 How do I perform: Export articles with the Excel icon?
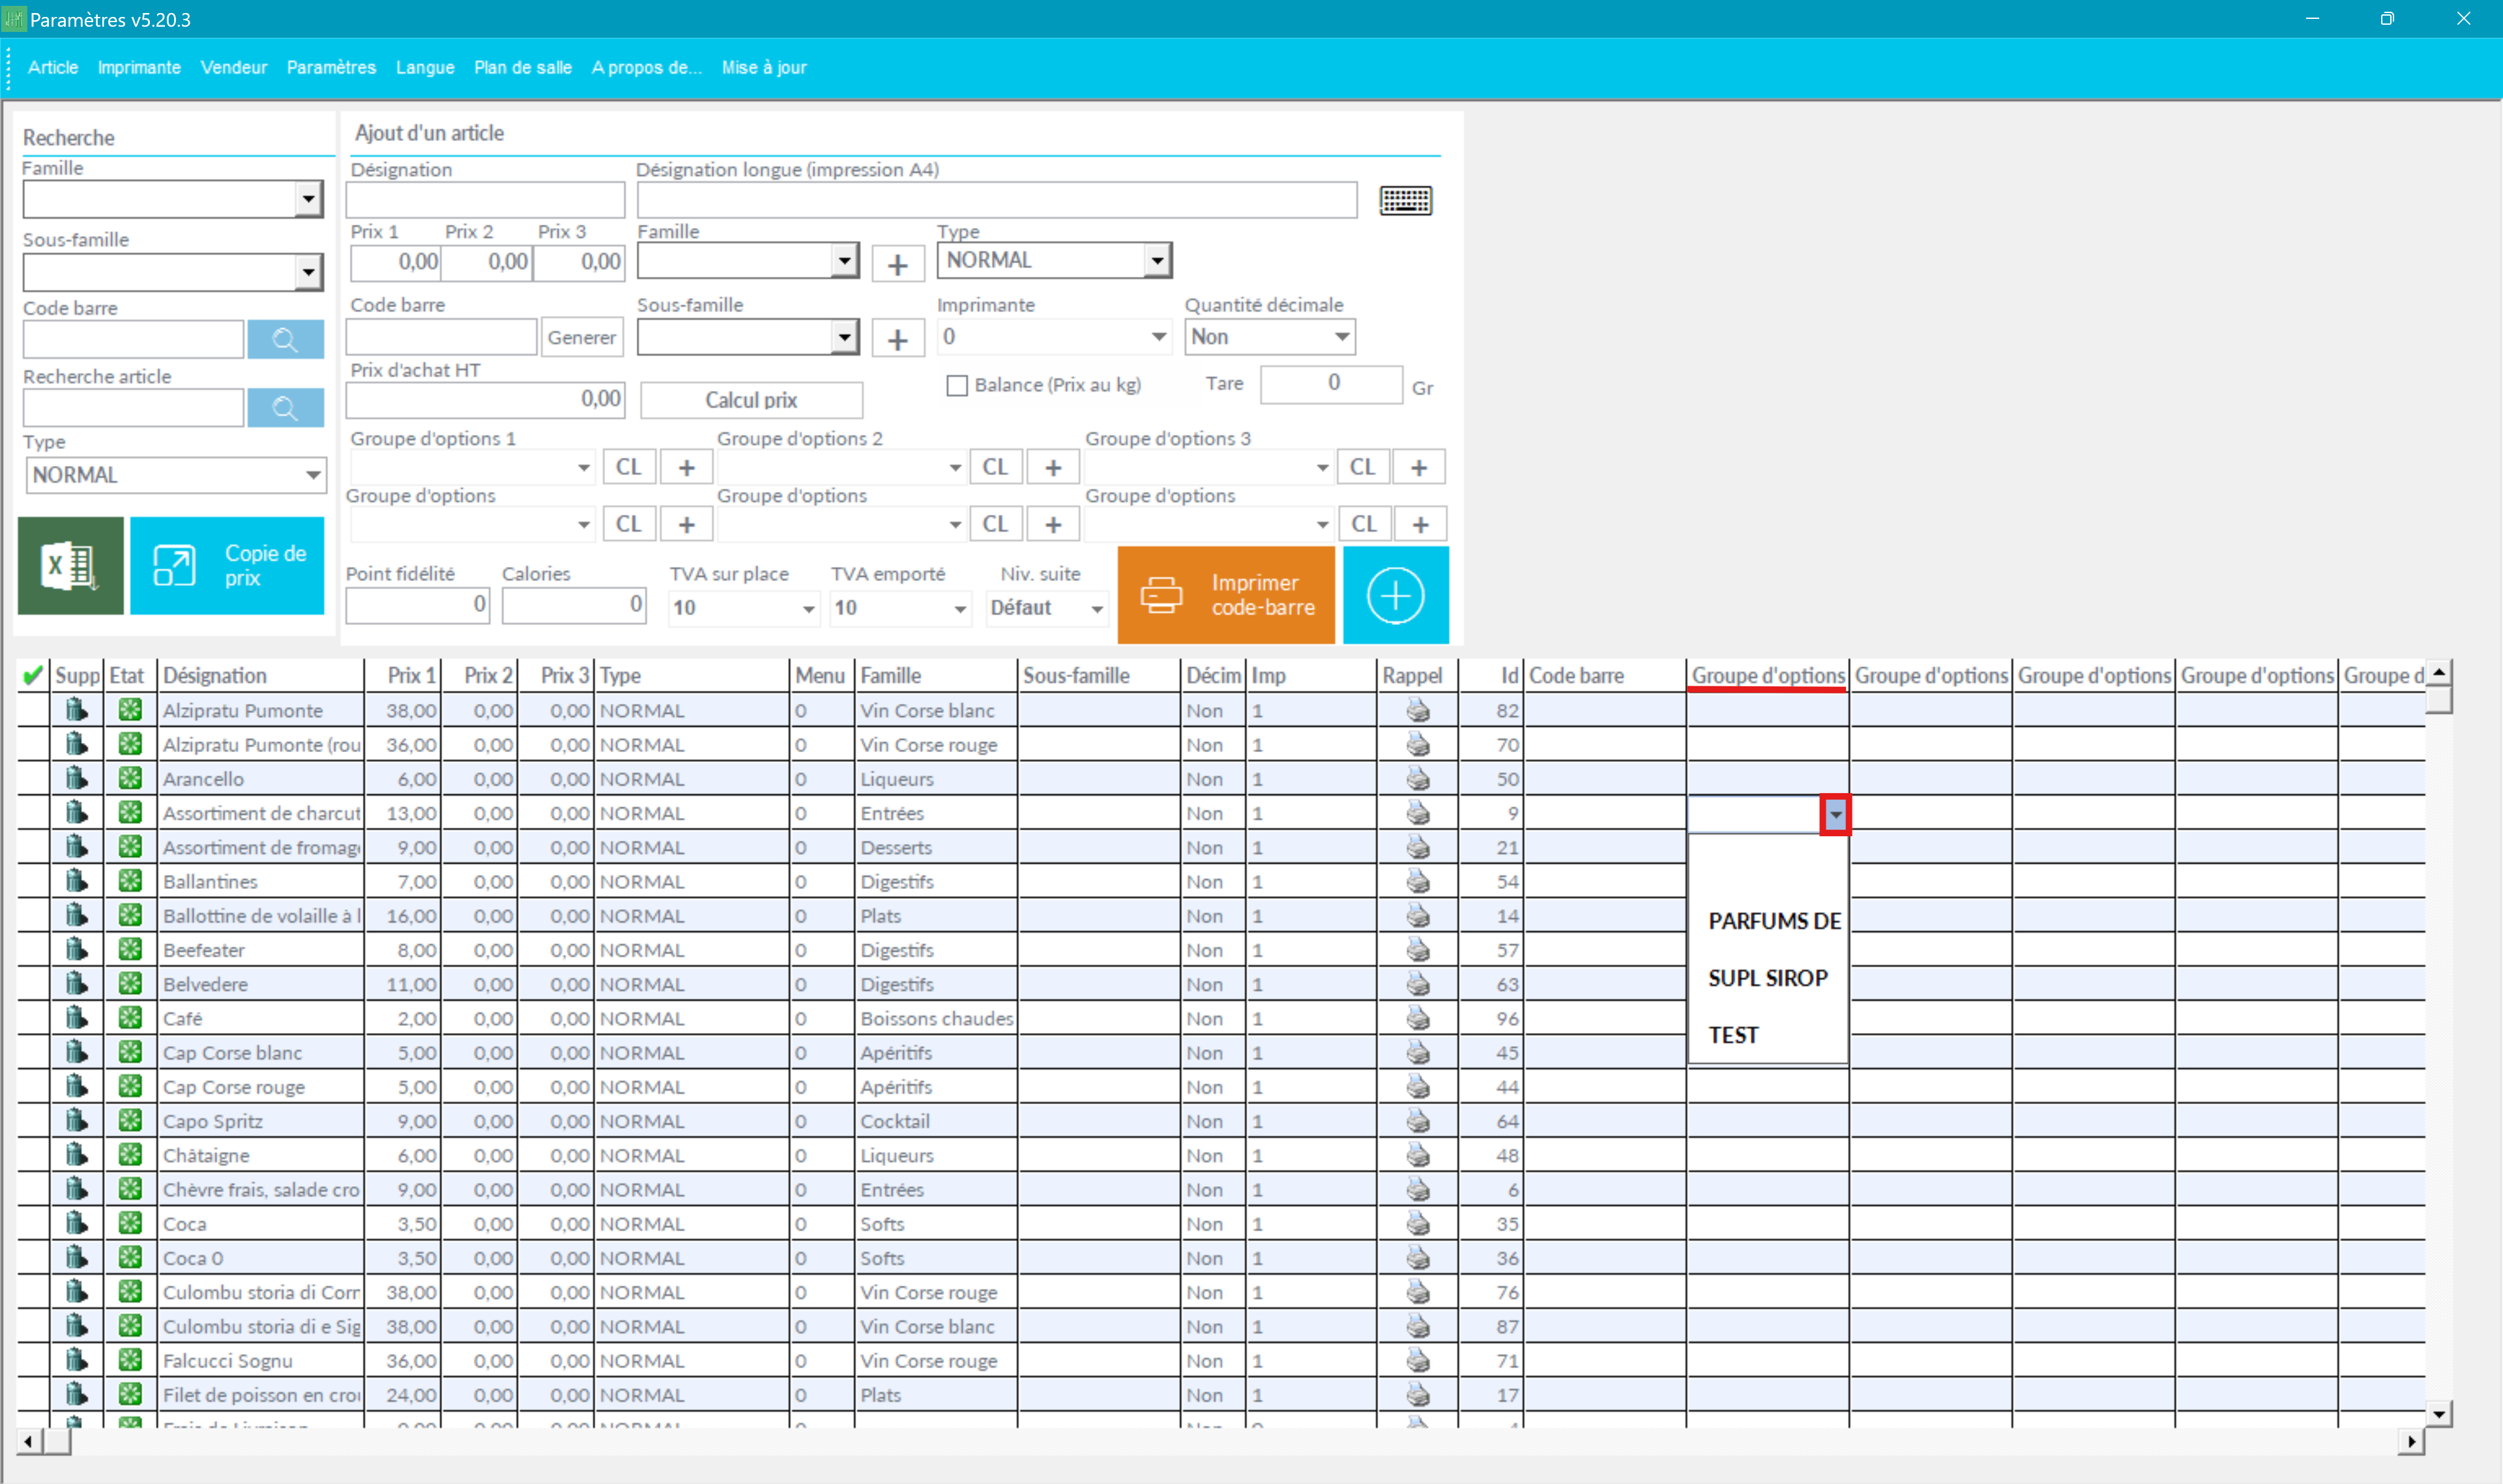point(70,565)
